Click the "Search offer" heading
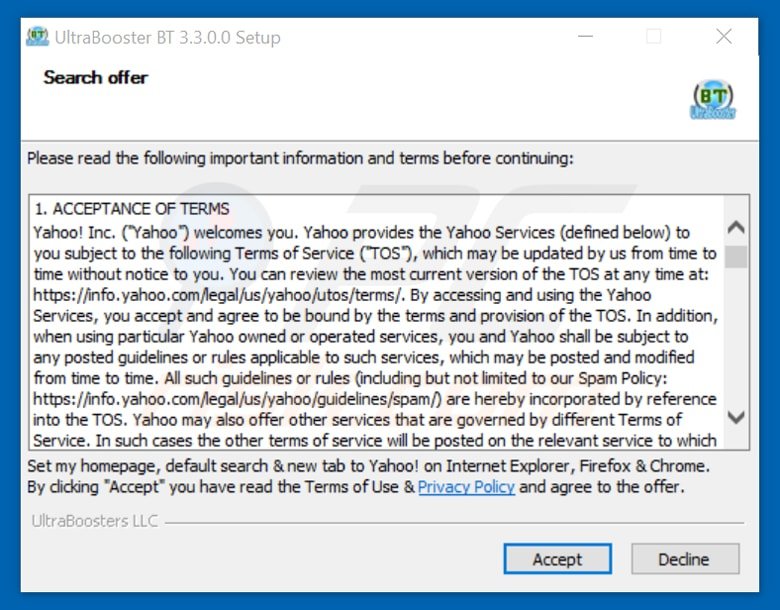The image size is (780, 610). pos(96,78)
